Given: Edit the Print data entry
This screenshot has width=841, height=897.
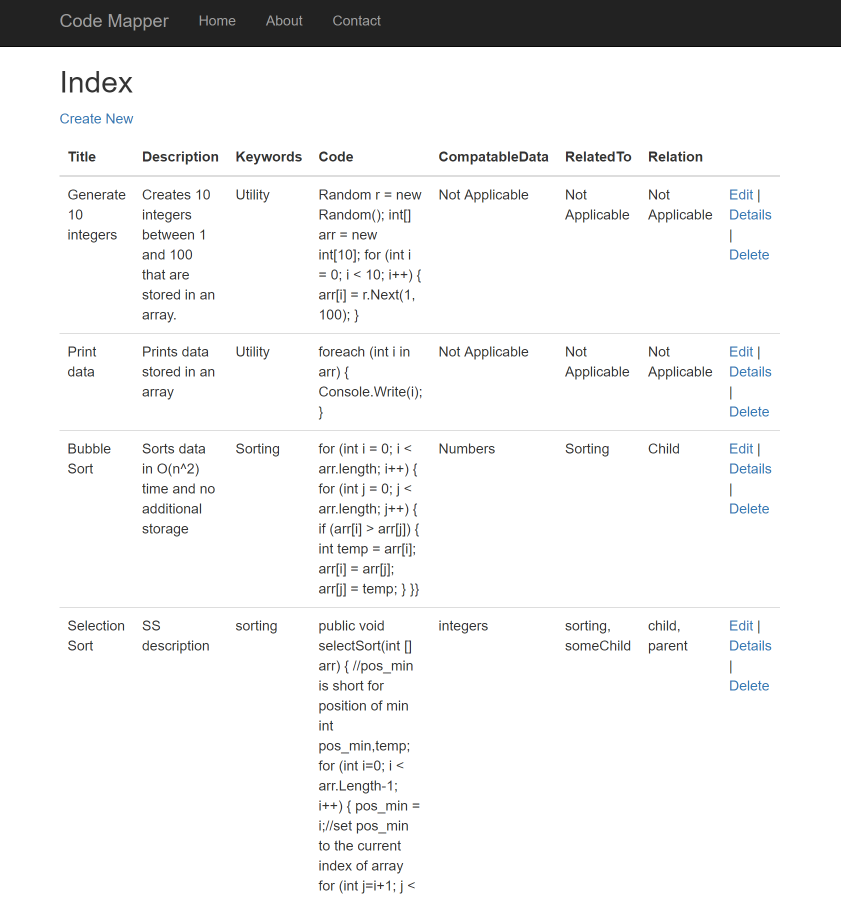Looking at the screenshot, I should tap(741, 352).
